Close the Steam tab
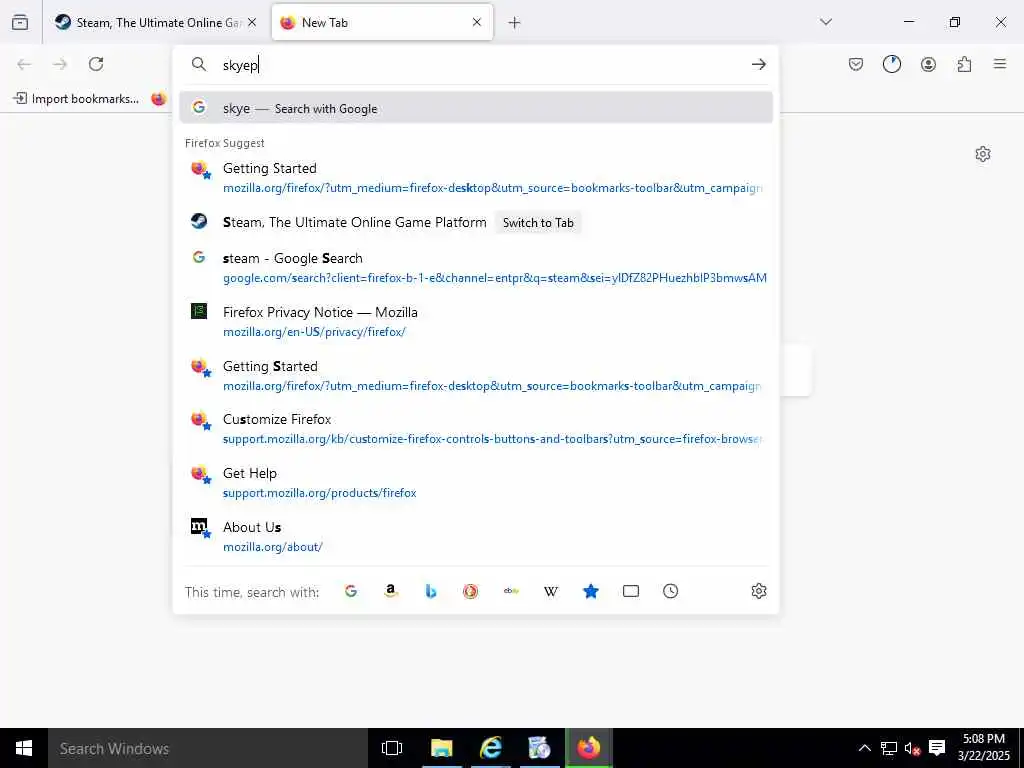Screen dimensions: 1024x768 (252, 22)
